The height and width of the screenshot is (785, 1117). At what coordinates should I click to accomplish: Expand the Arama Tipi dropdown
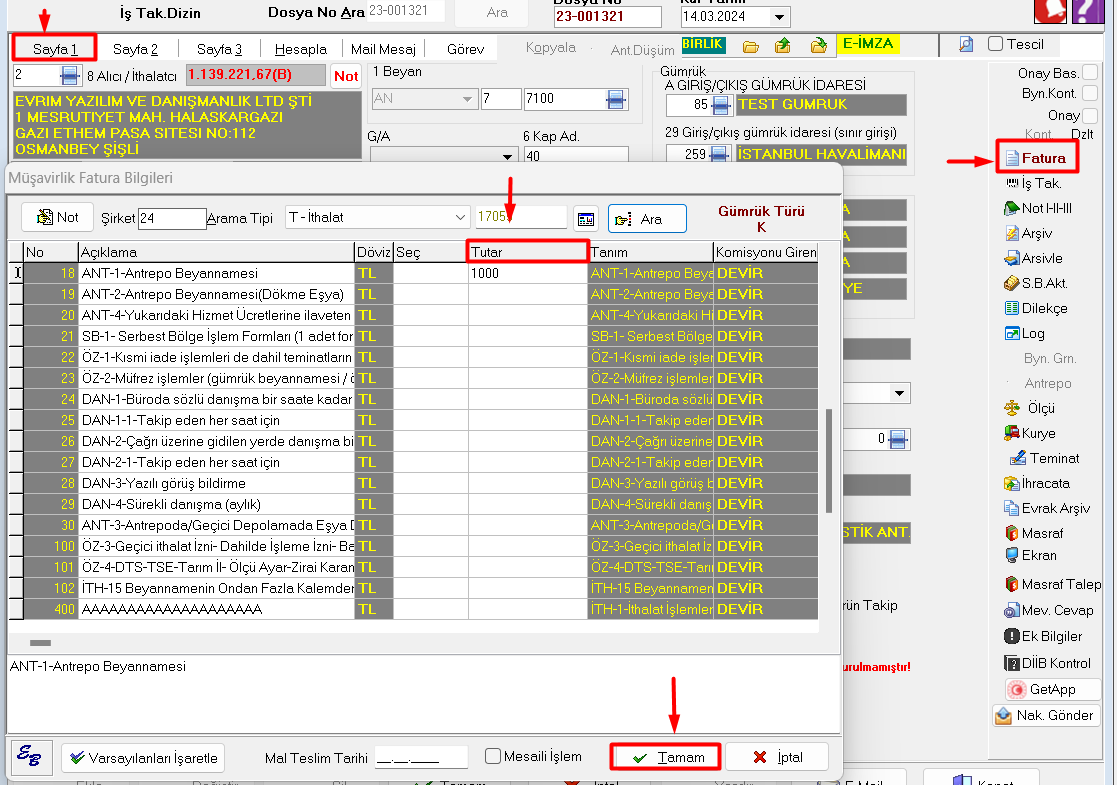(460, 217)
